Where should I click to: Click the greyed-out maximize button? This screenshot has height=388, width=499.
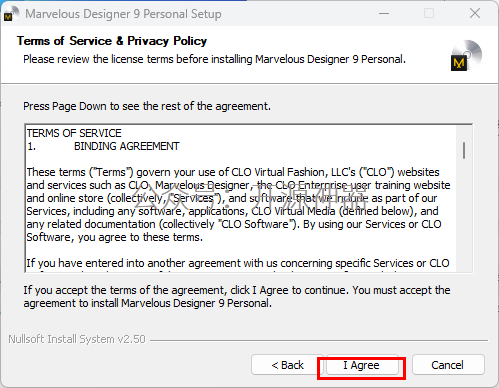tap(429, 14)
